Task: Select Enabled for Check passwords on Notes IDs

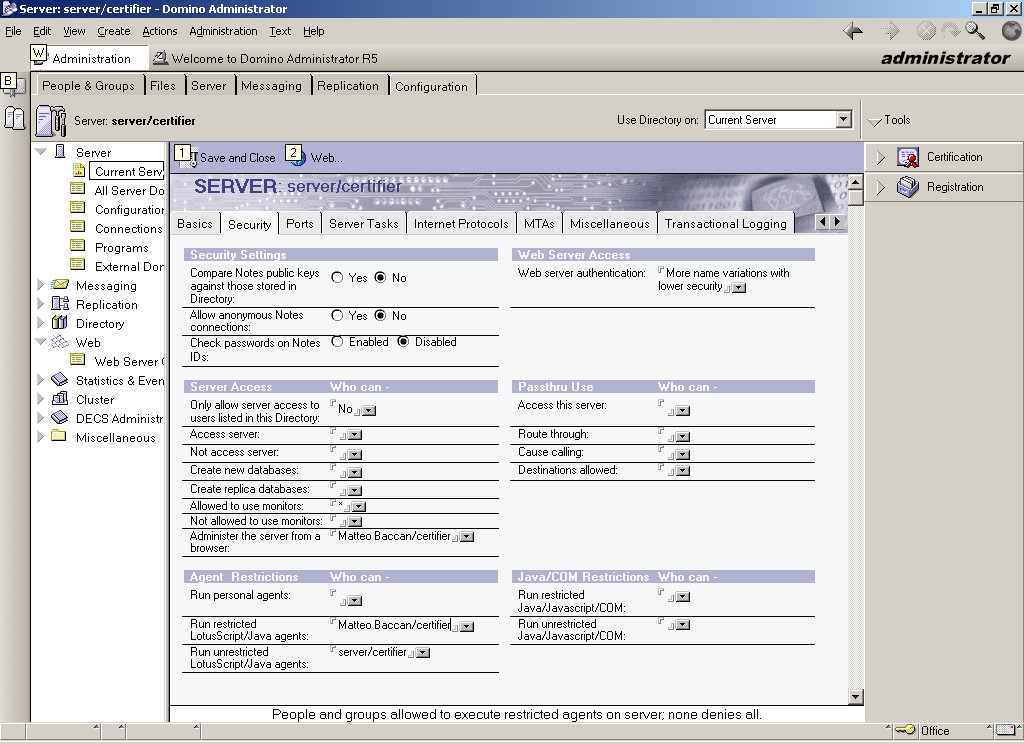Action: [x=337, y=342]
